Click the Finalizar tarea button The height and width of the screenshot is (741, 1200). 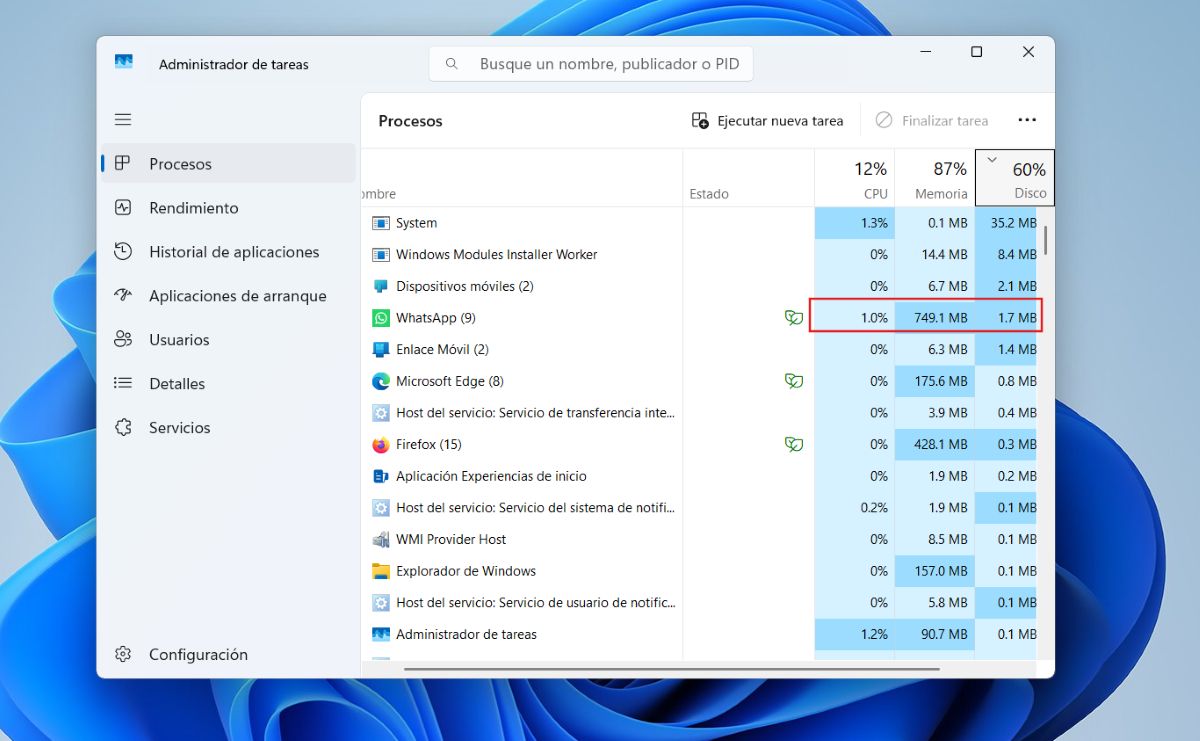[x=932, y=120]
